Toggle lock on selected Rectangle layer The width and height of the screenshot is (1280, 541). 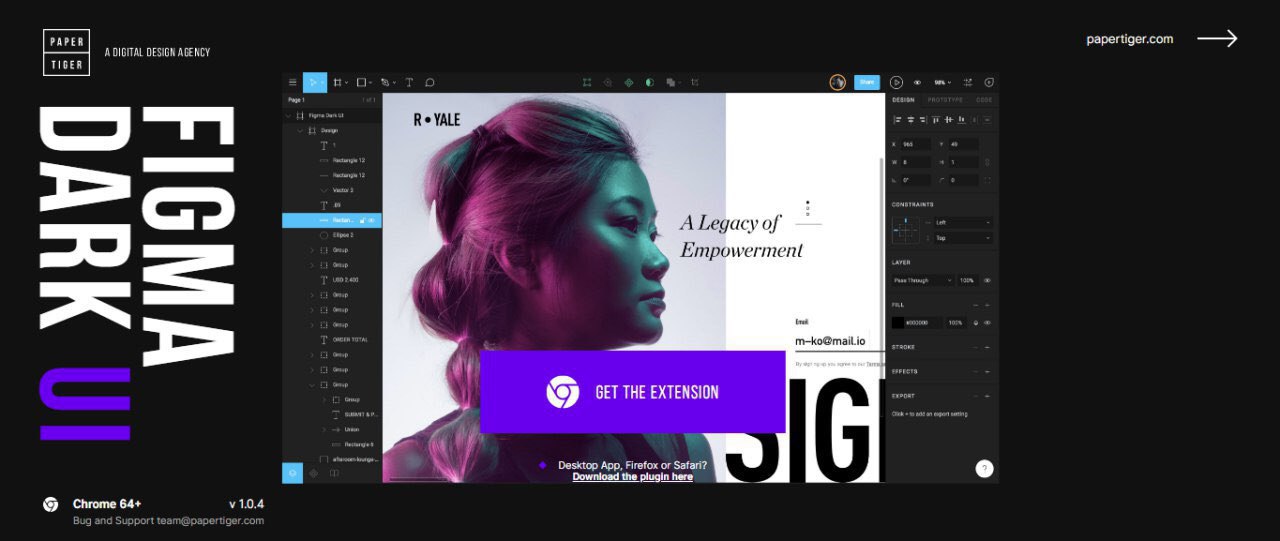coord(362,220)
